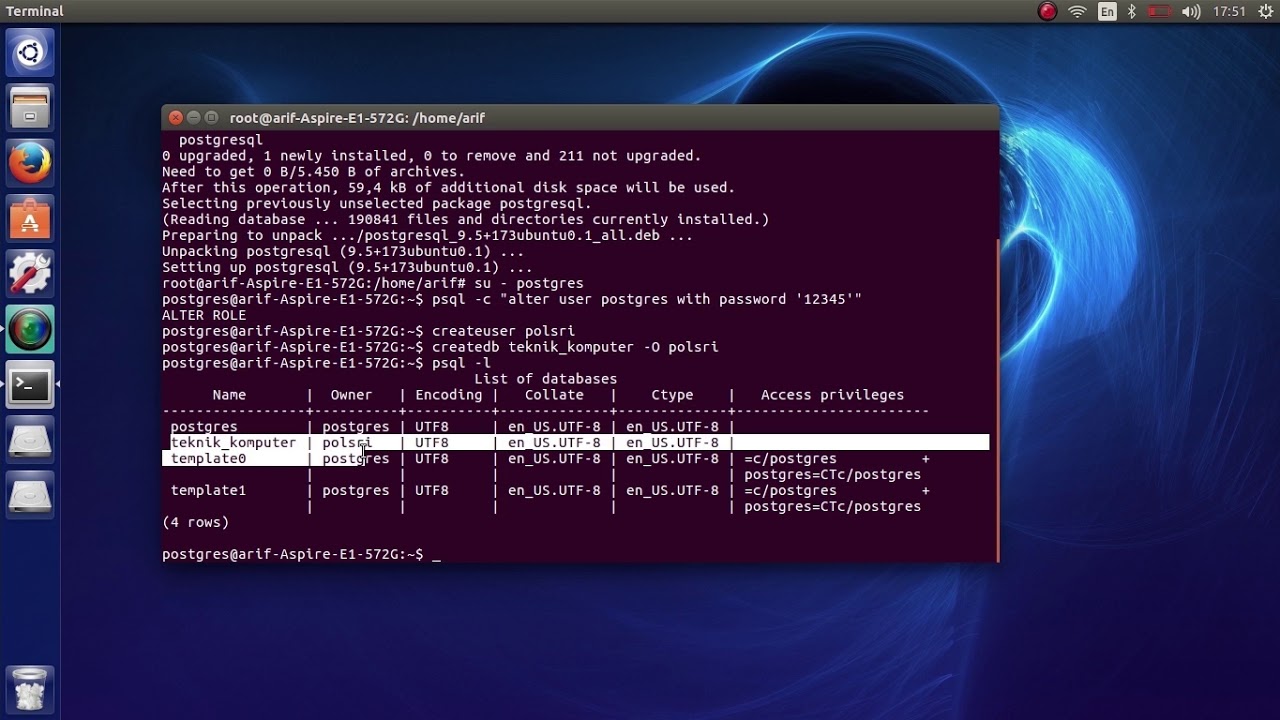Open the Bluetooth indicator menu
1280x720 pixels.
click(x=1132, y=12)
